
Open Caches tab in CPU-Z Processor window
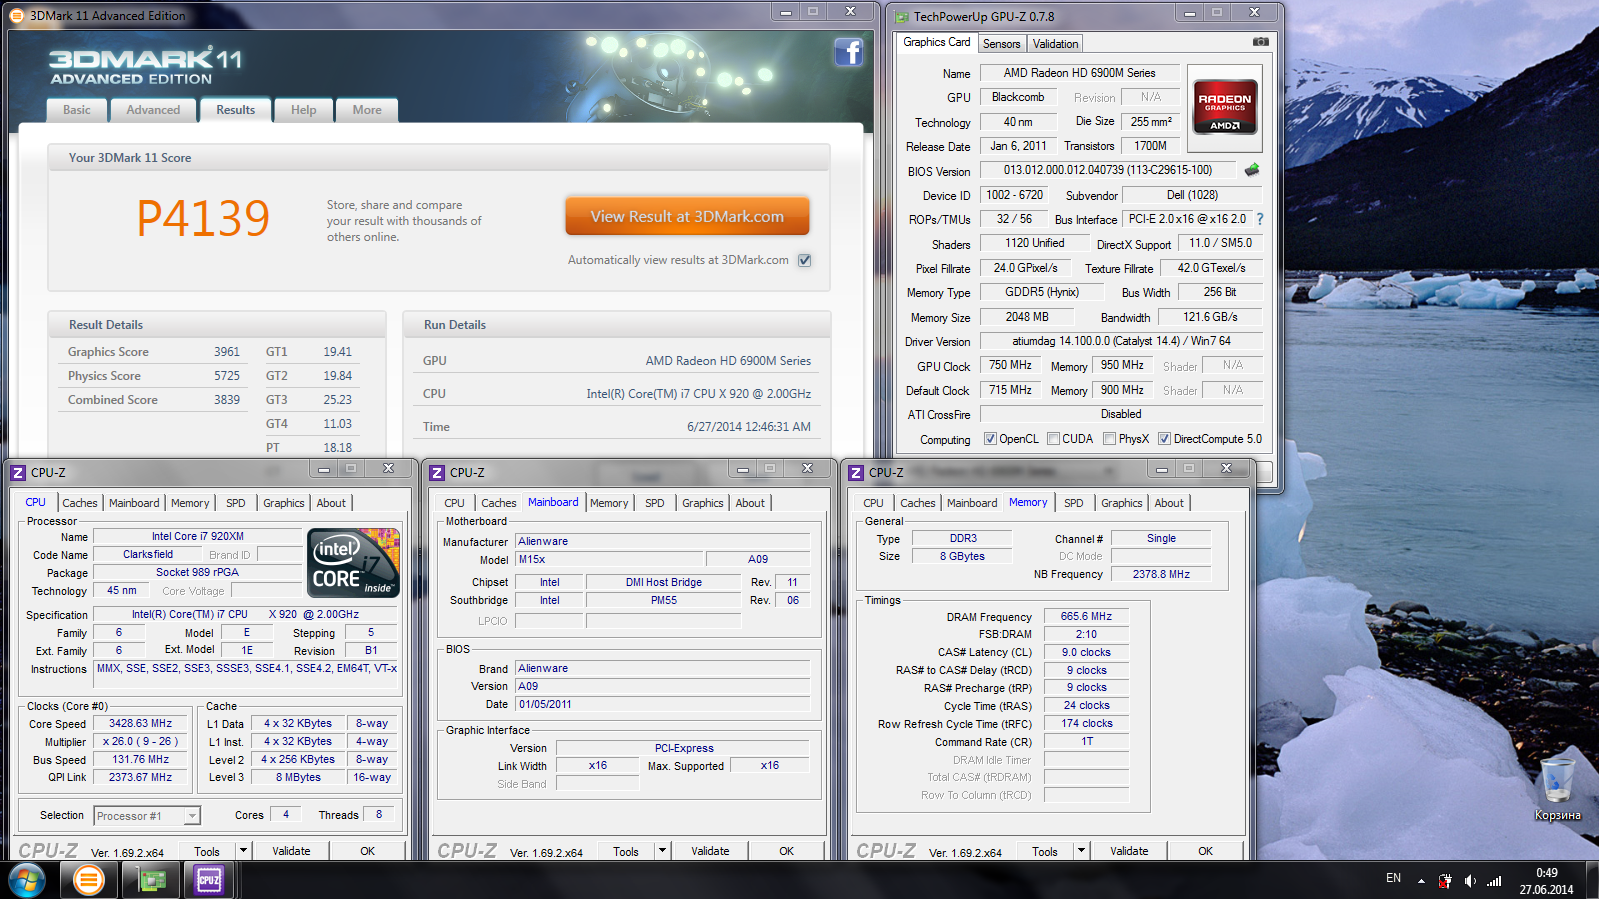80,503
